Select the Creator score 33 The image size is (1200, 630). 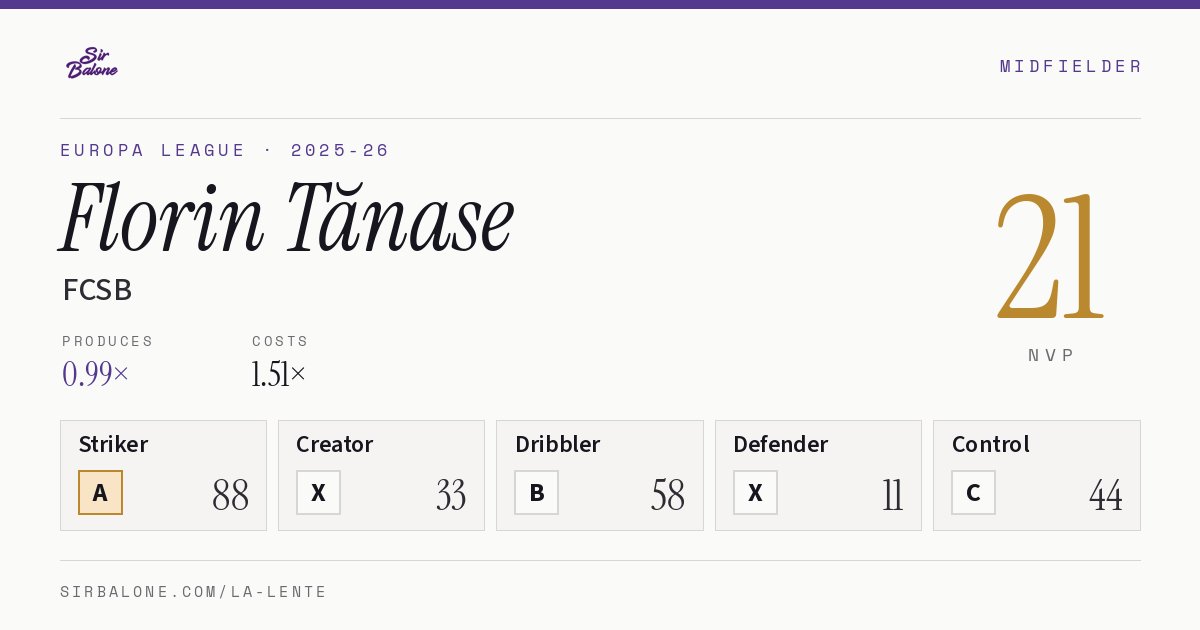tap(451, 495)
